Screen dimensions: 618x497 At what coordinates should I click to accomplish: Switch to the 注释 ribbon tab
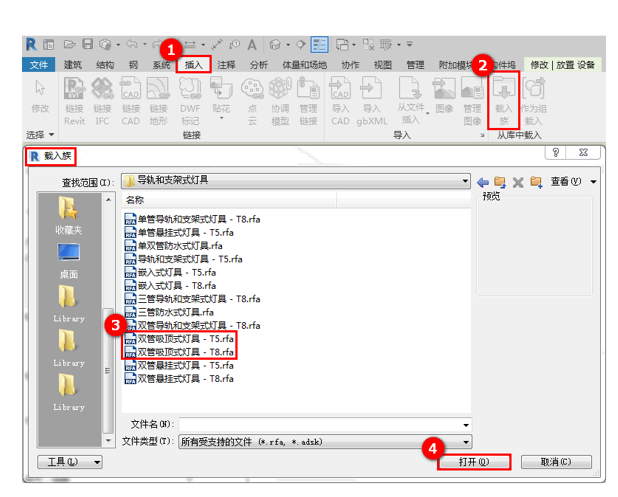[226, 65]
